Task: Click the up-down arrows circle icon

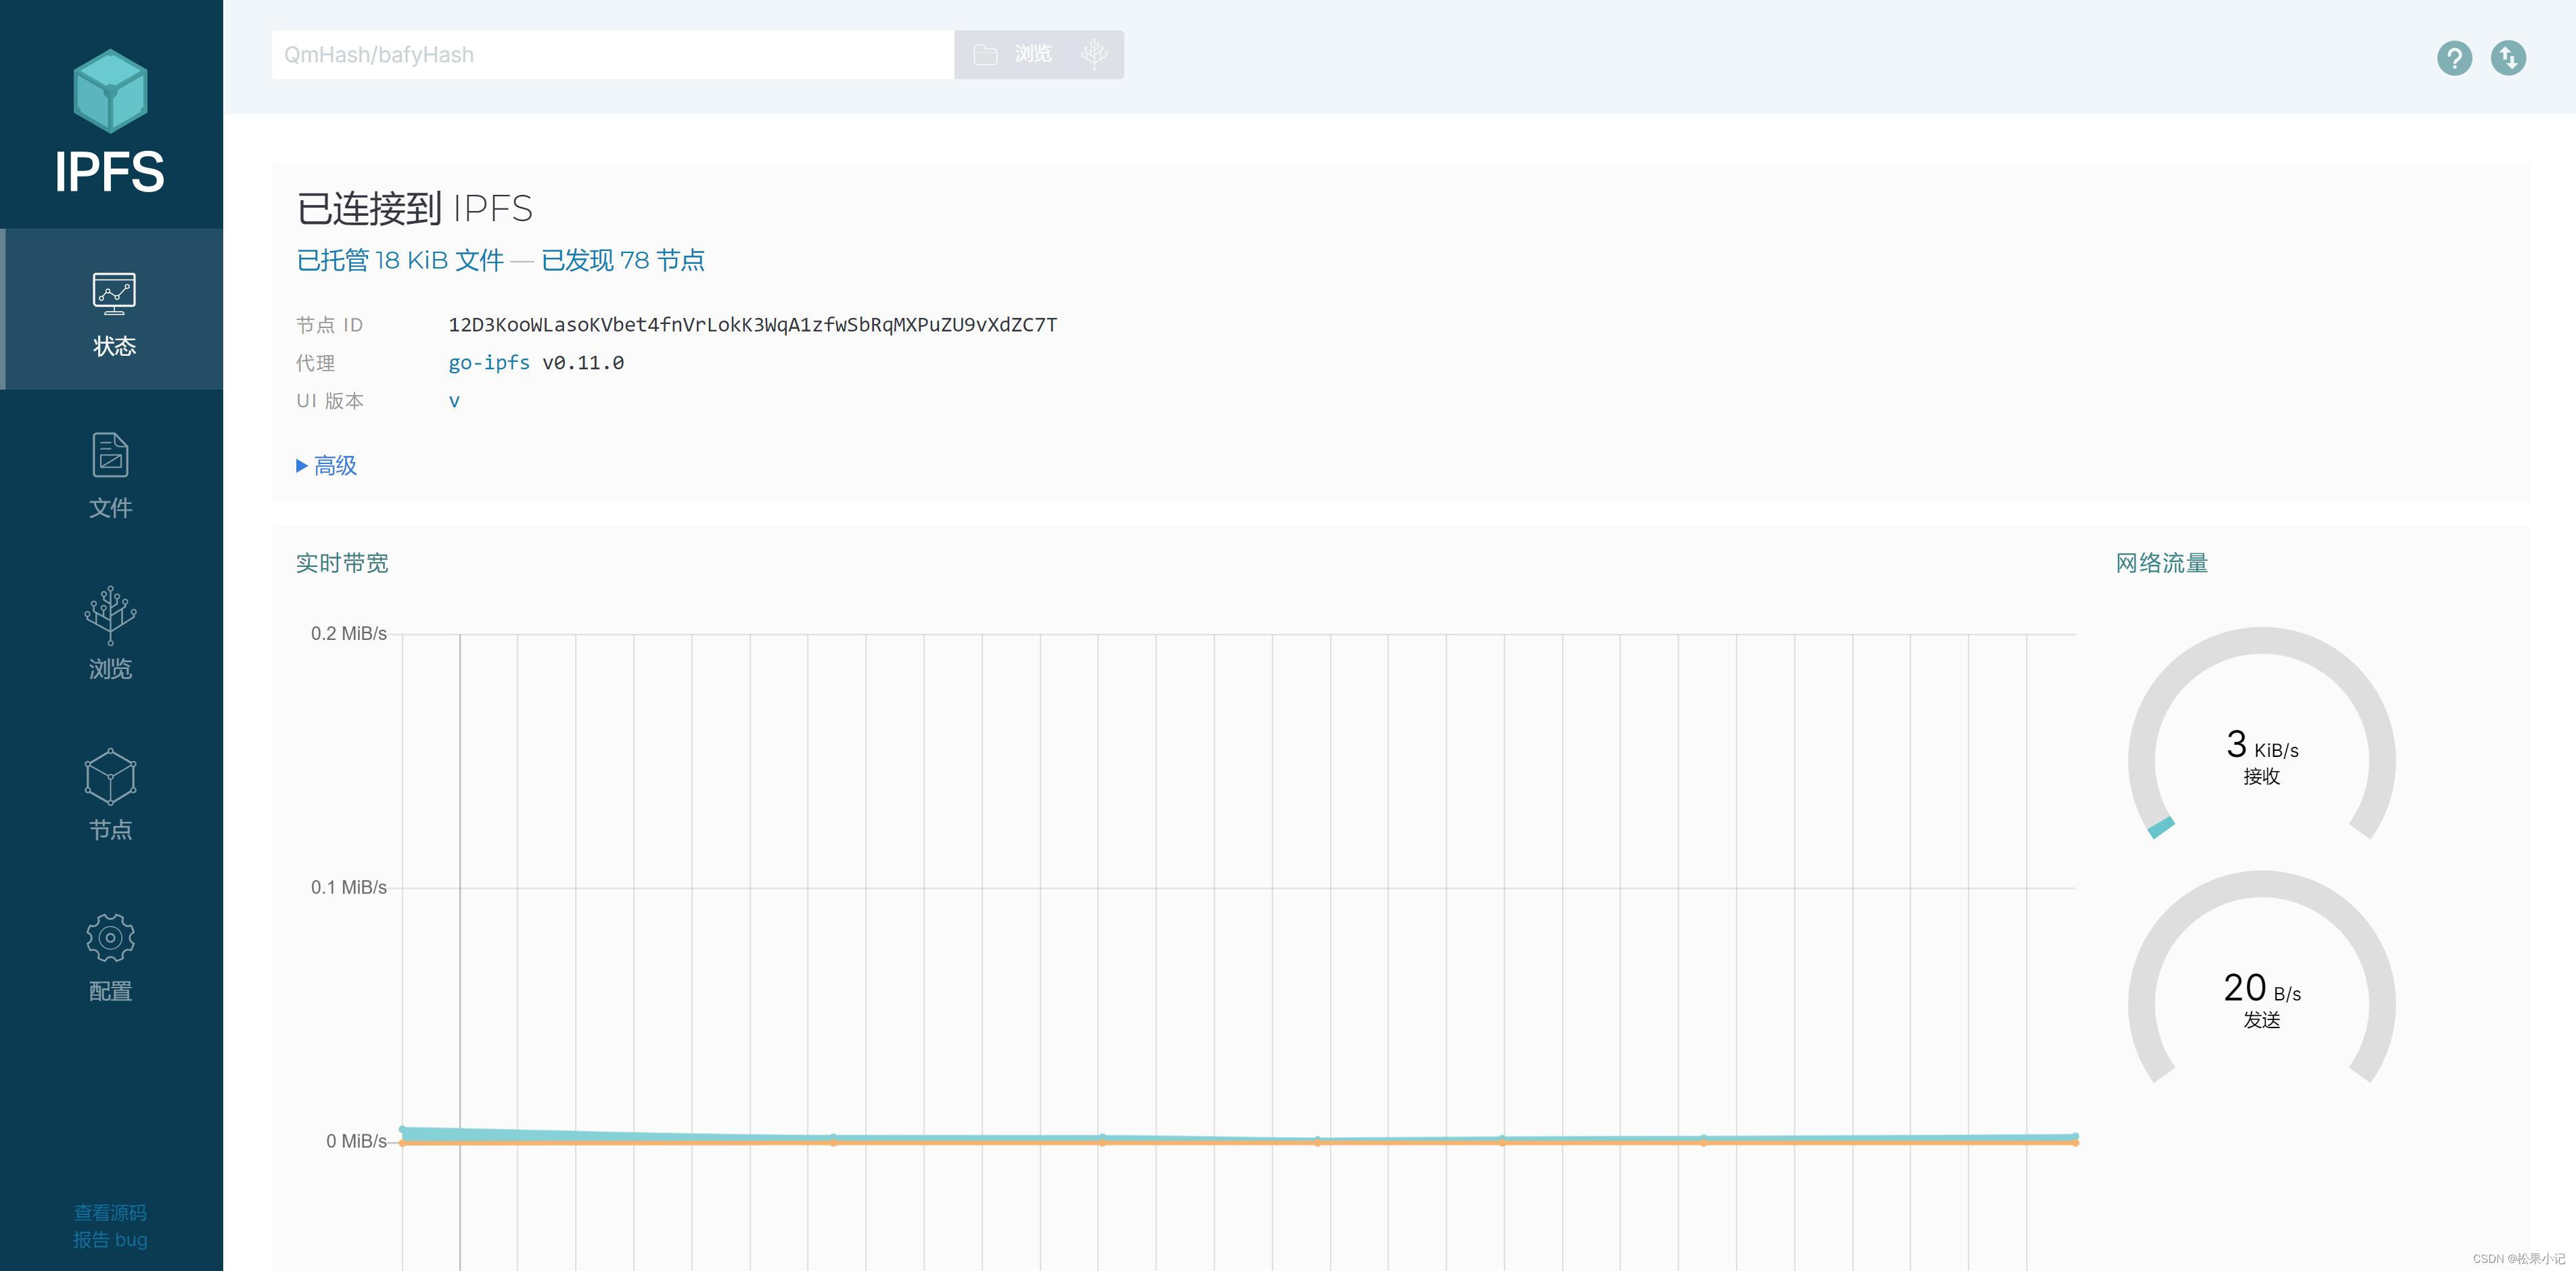Action: (x=2508, y=58)
